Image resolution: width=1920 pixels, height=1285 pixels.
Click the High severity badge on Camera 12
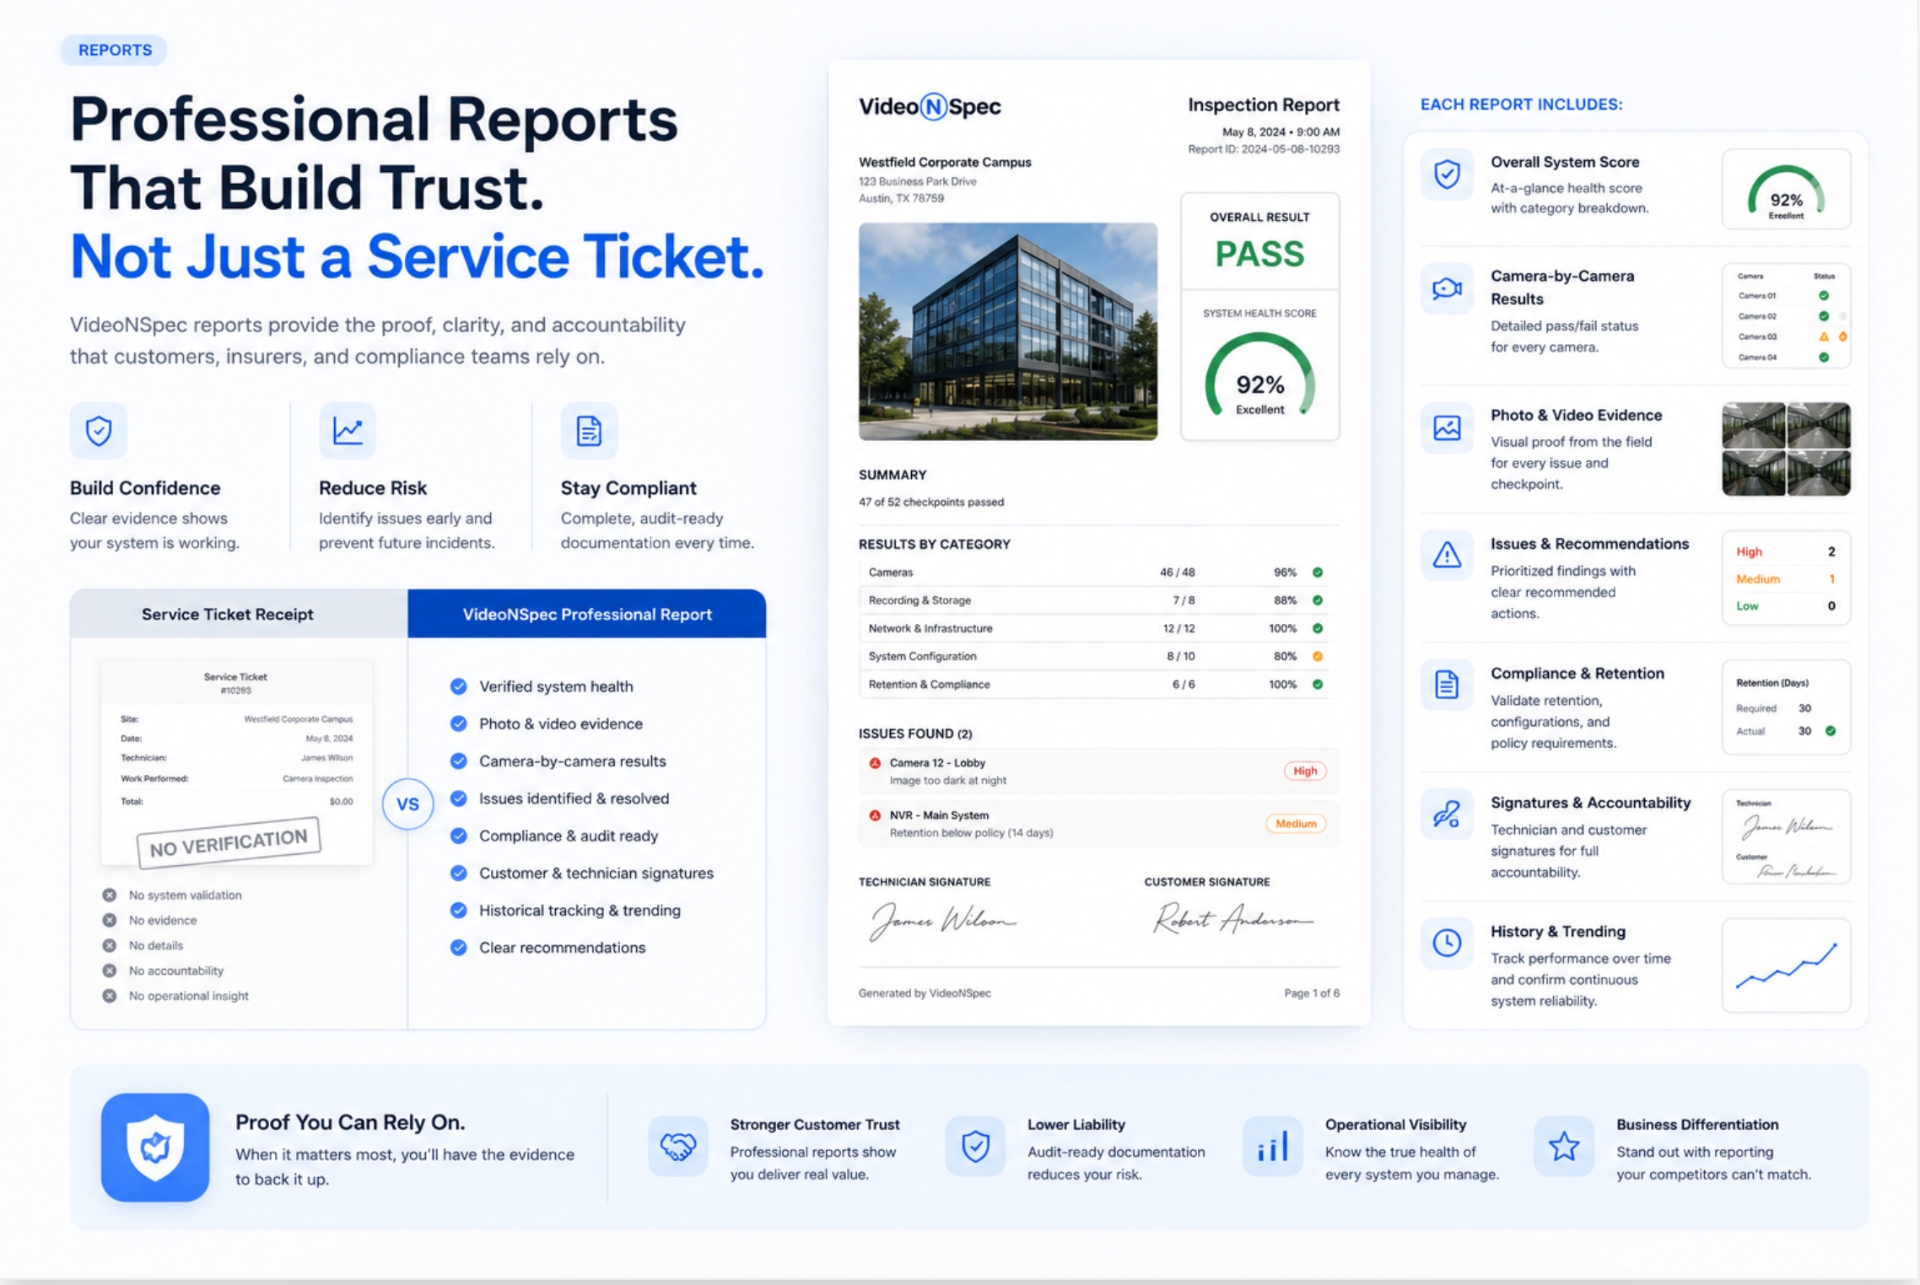pyautogui.click(x=1305, y=771)
